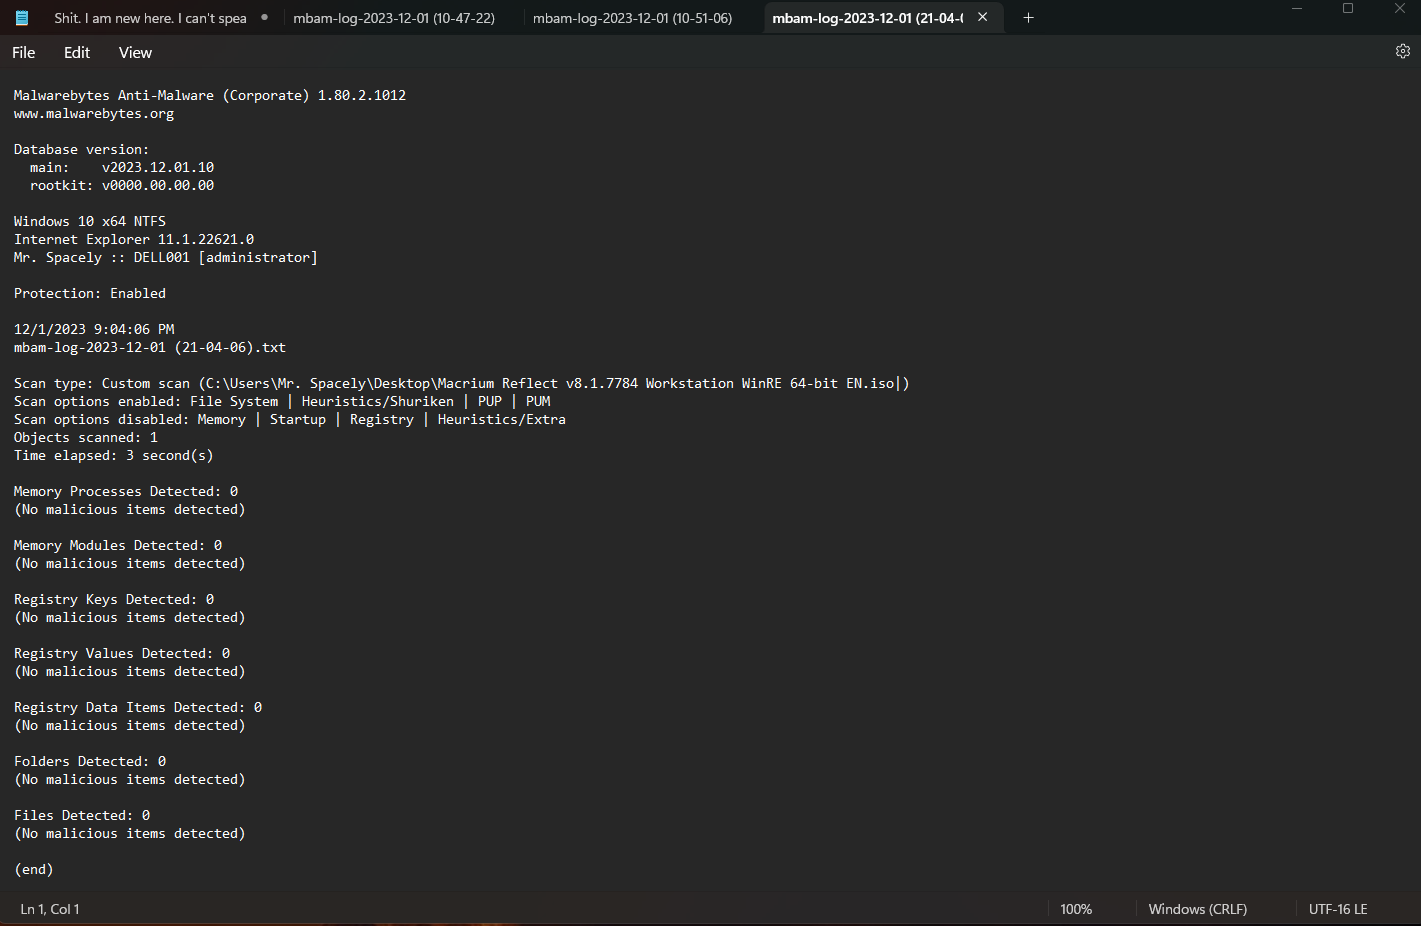Click the Database version: heading line
The height and width of the screenshot is (926, 1421).
tap(82, 150)
